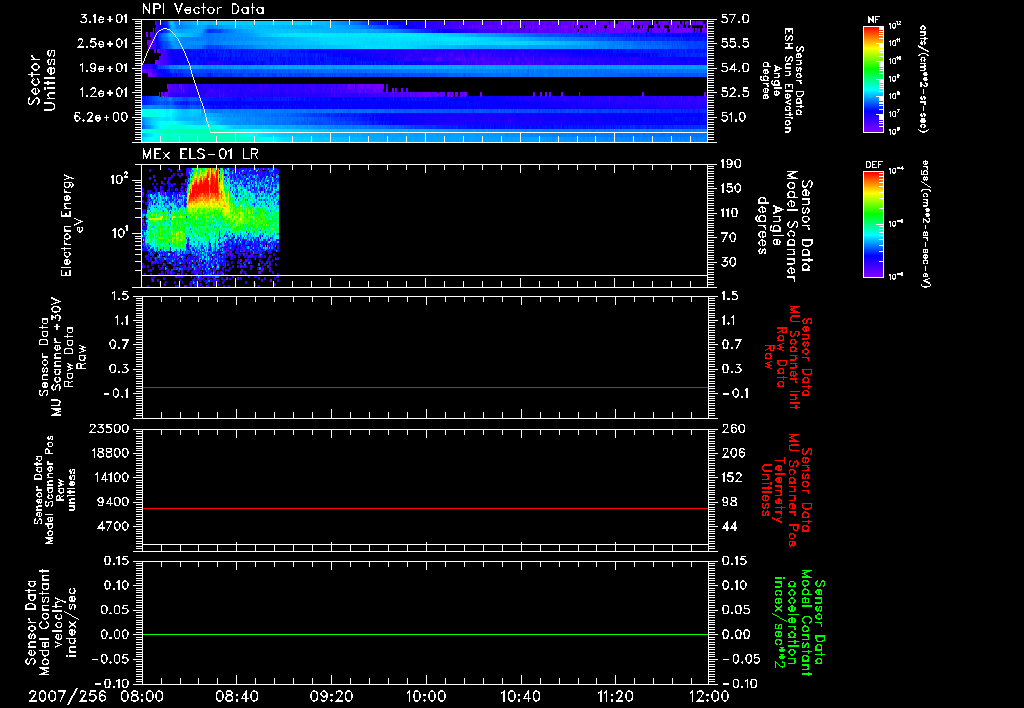
Task: Click the '10:40' time axis label
Action: 520,696
